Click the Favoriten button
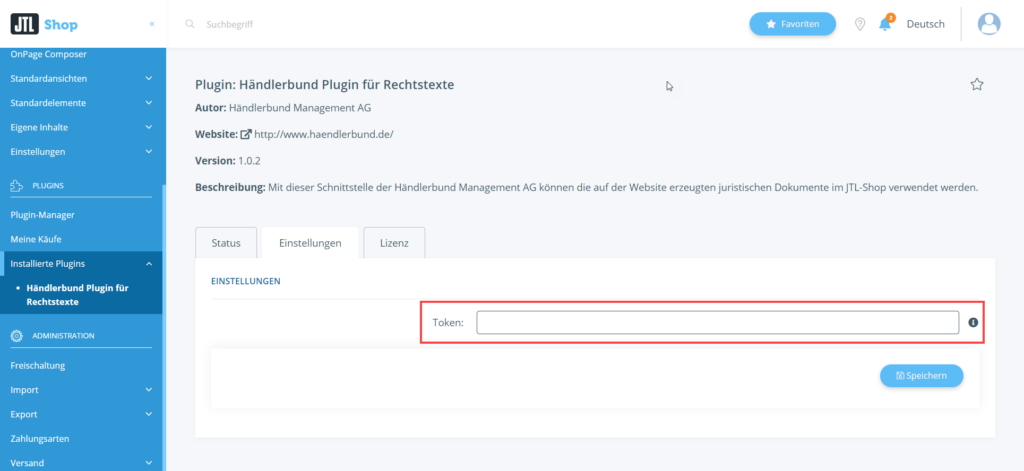The image size is (1024, 471). (792, 24)
